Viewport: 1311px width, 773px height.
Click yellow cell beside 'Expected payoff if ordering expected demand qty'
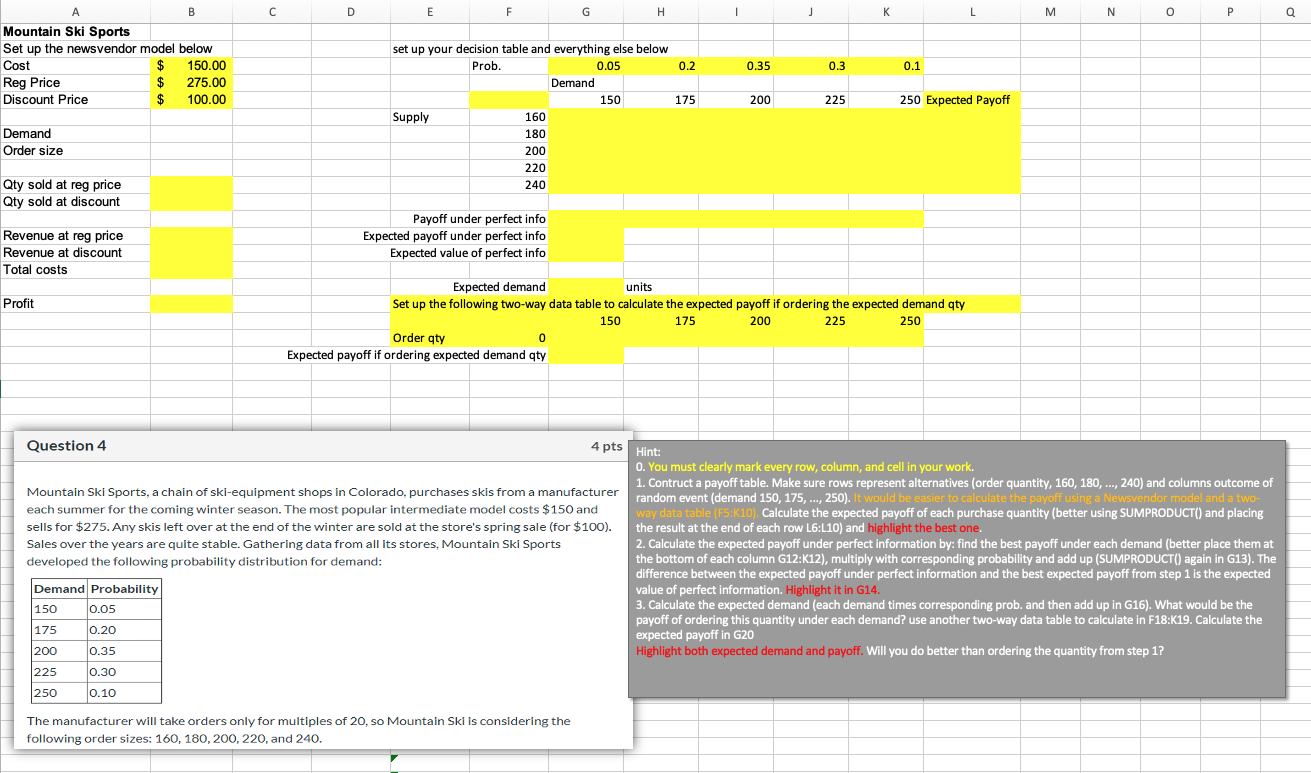point(585,355)
